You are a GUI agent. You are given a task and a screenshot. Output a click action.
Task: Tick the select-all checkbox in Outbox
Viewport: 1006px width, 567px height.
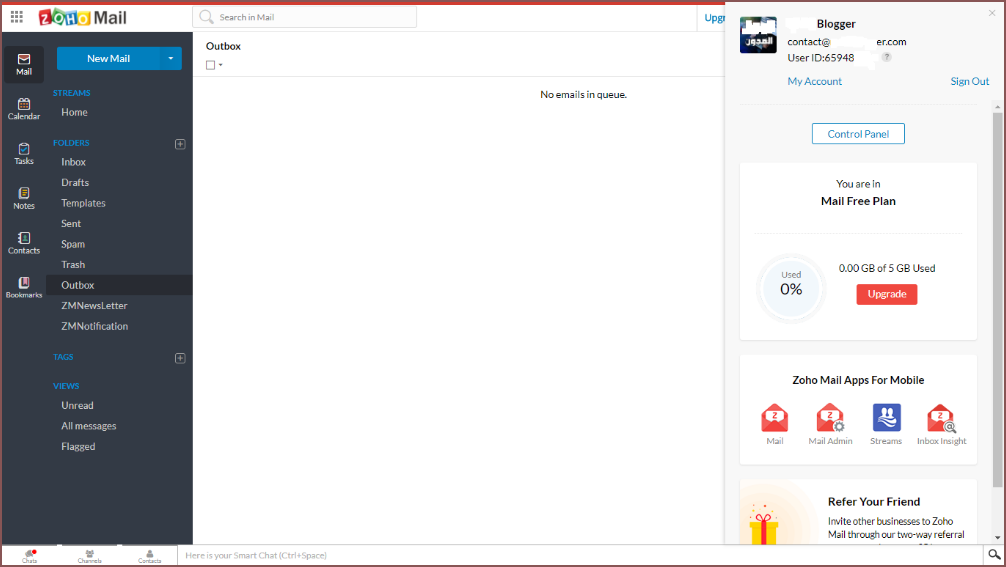tap(210, 65)
